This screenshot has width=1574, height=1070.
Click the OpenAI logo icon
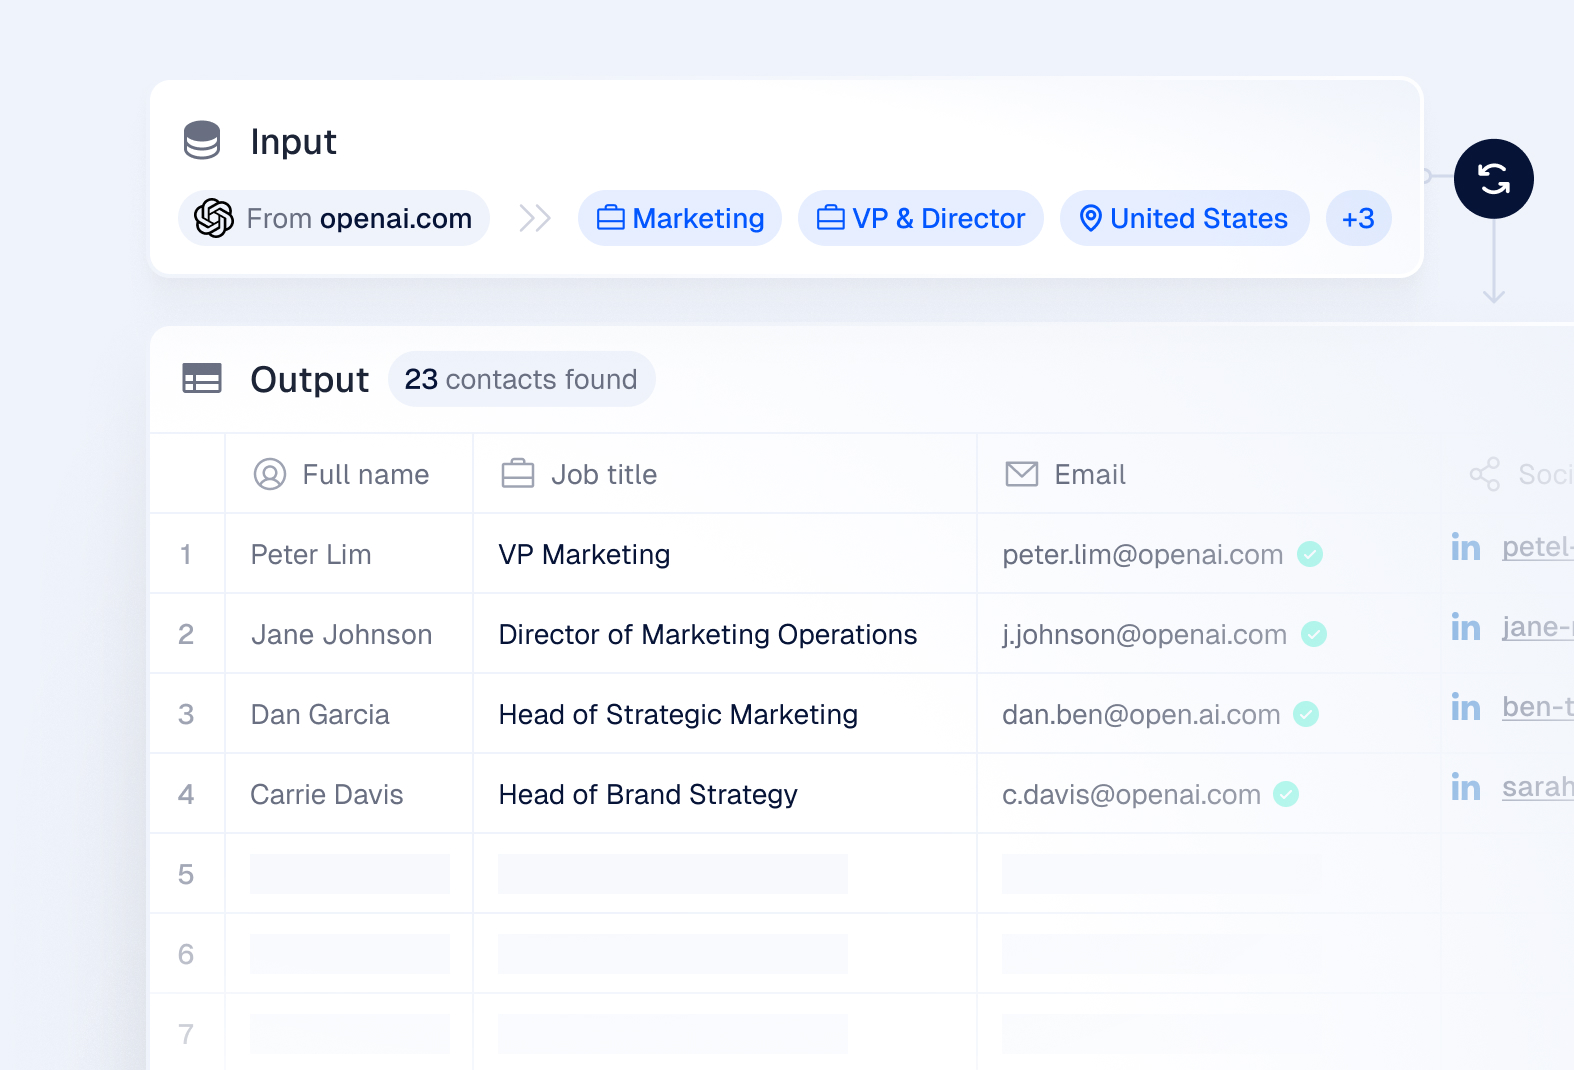coord(214,218)
